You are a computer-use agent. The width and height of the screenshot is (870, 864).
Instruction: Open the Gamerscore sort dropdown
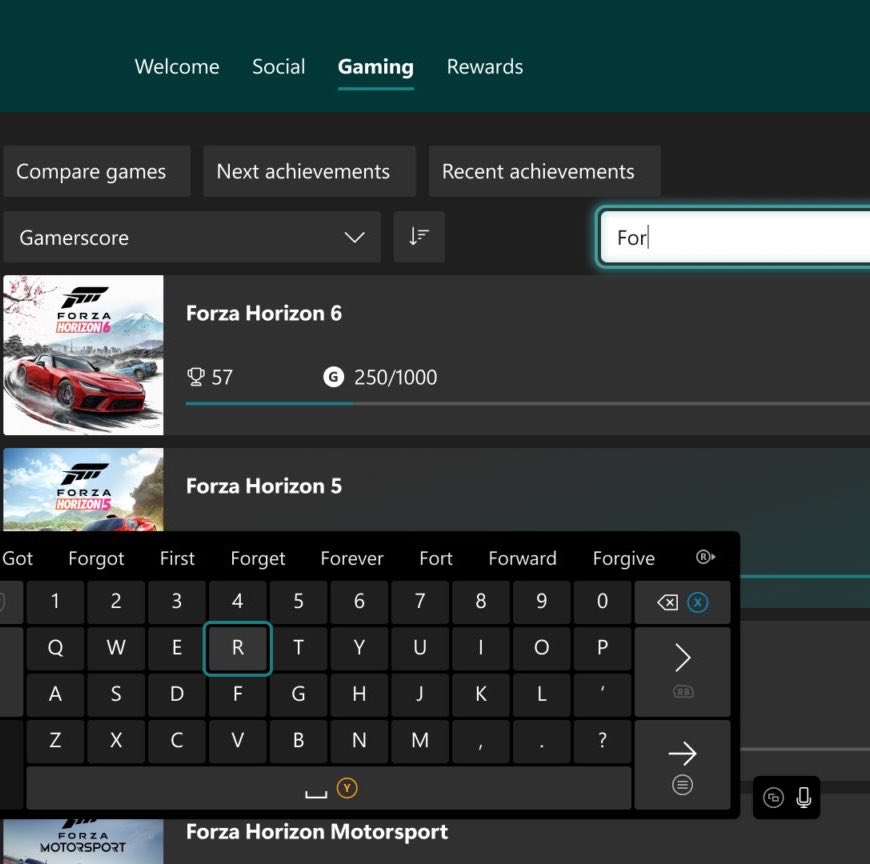192,237
